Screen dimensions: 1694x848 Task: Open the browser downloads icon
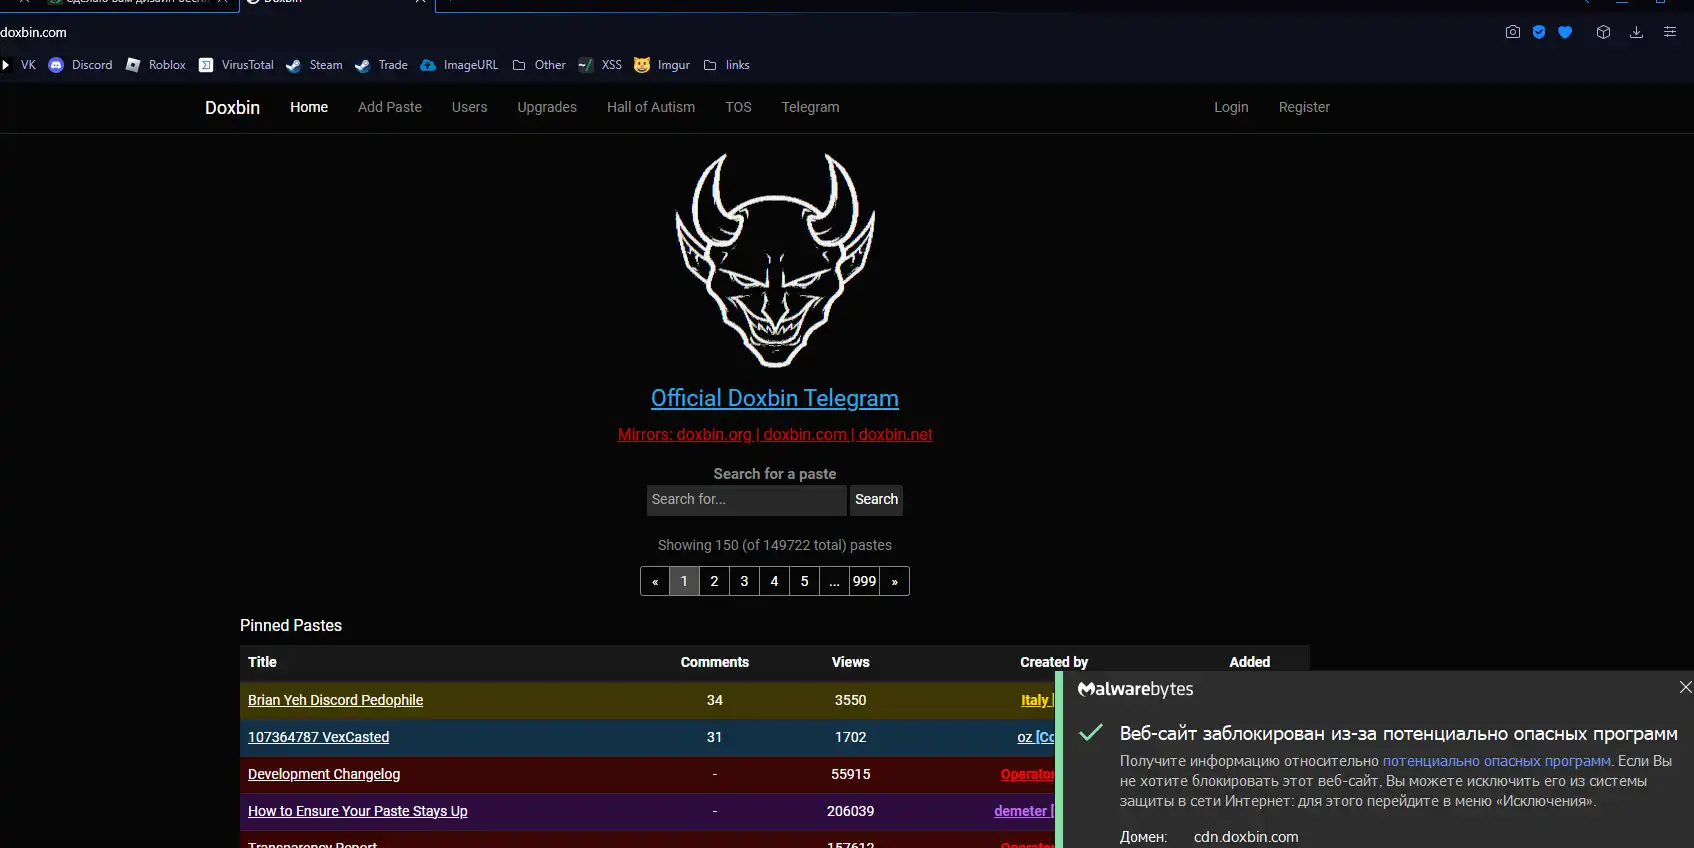coord(1636,32)
